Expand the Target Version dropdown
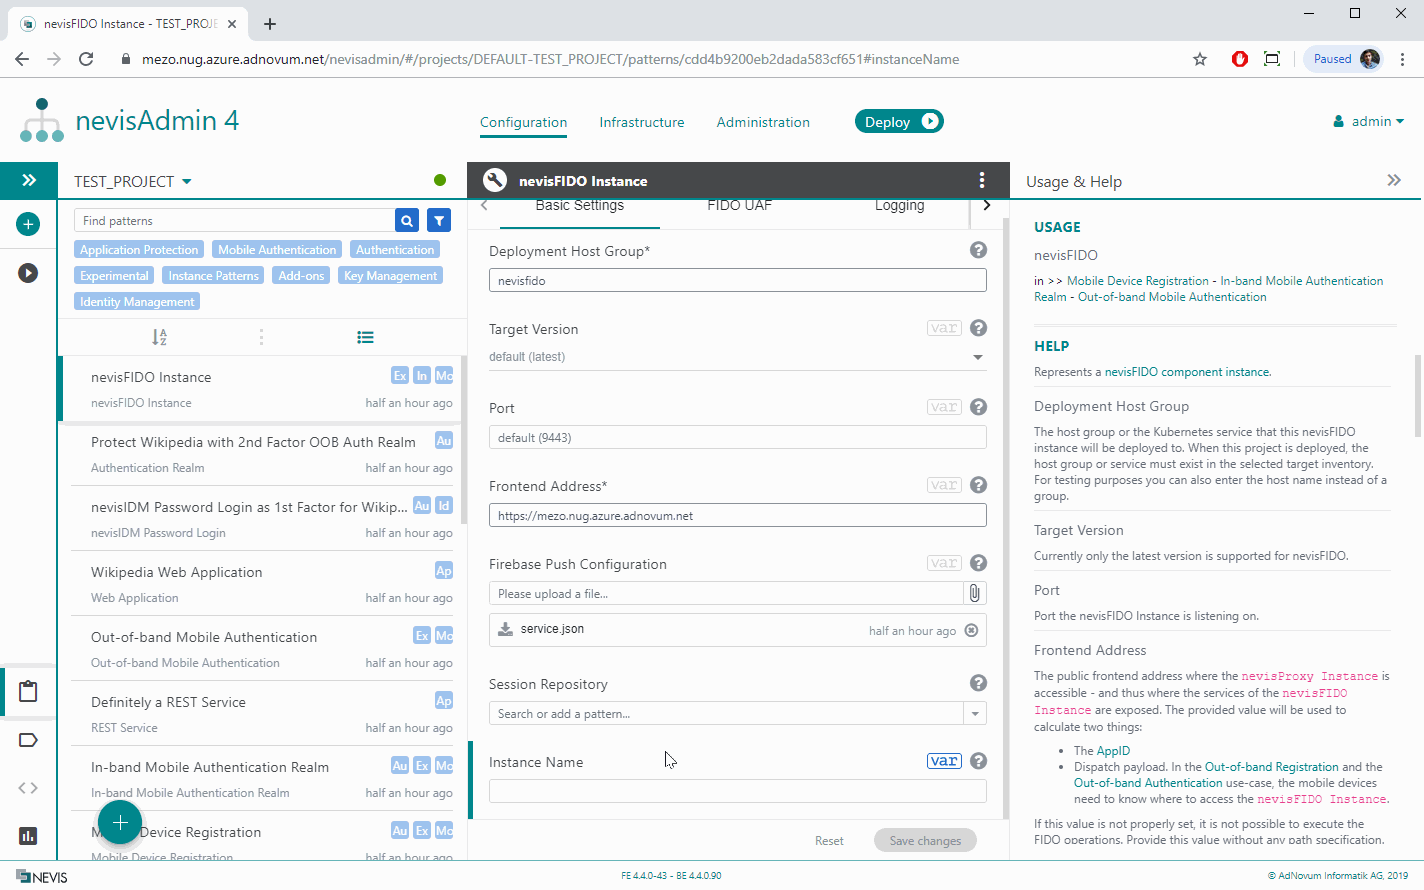The height and width of the screenshot is (890, 1424). 977,357
